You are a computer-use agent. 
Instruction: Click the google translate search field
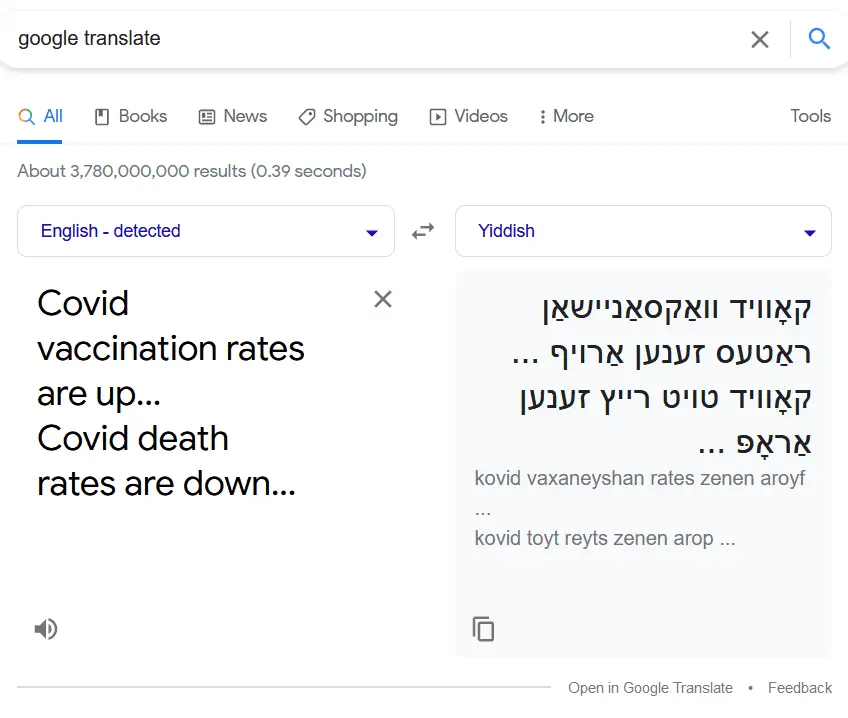coord(370,39)
